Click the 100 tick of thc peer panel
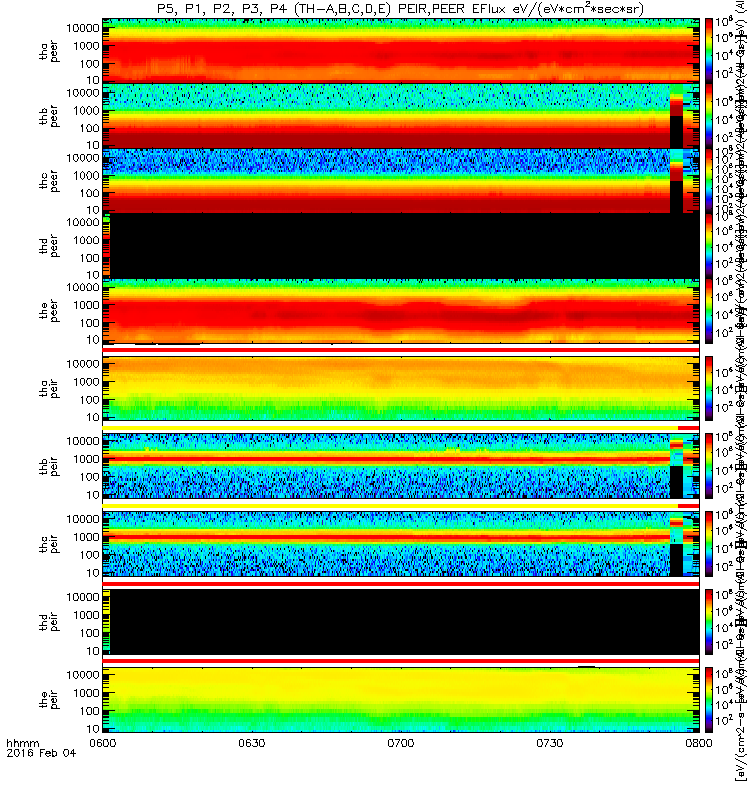Image resolution: width=750 pixels, height=800 pixels. (x=89, y=193)
